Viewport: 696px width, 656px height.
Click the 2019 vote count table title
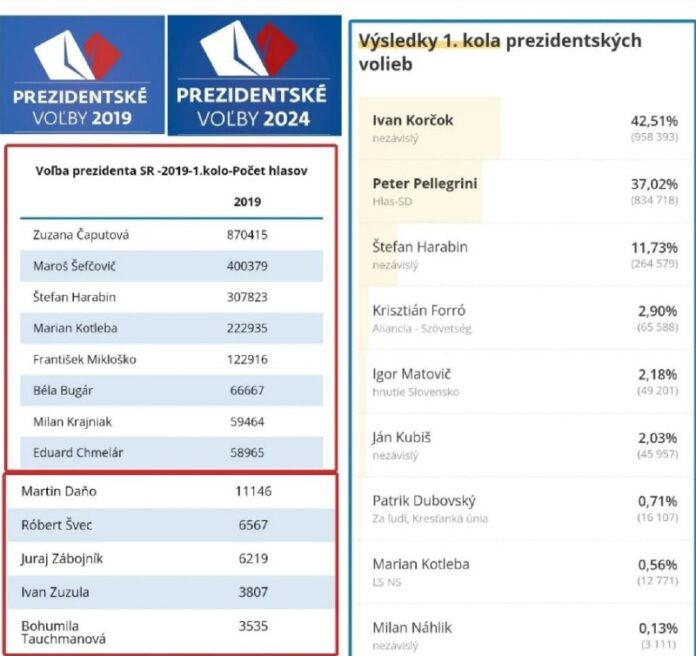pos(171,171)
